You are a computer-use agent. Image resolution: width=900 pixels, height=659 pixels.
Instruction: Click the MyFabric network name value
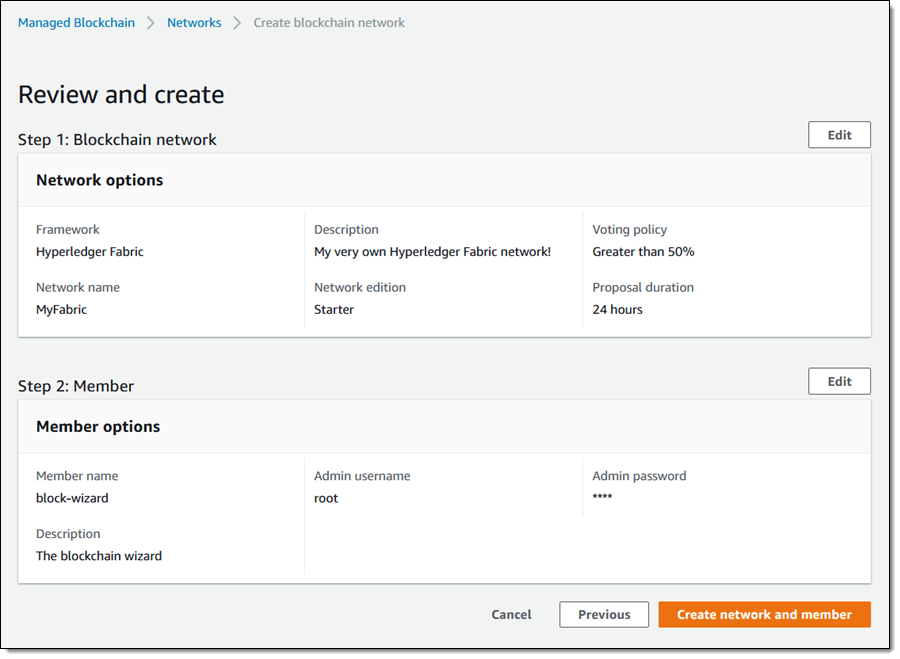click(61, 310)
